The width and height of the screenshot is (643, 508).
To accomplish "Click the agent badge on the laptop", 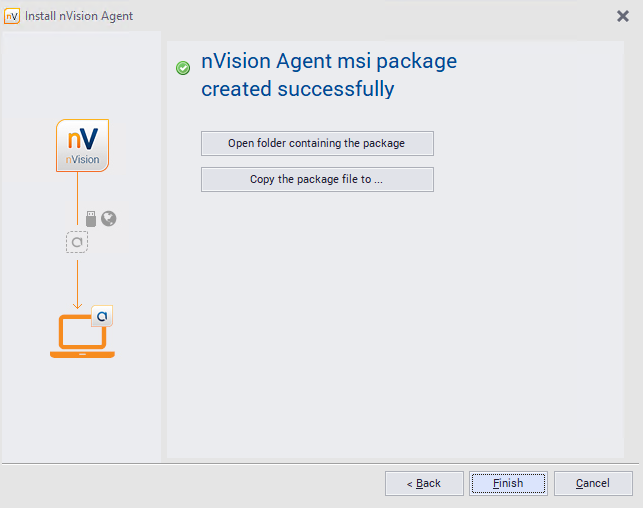I will coord(102,316).
